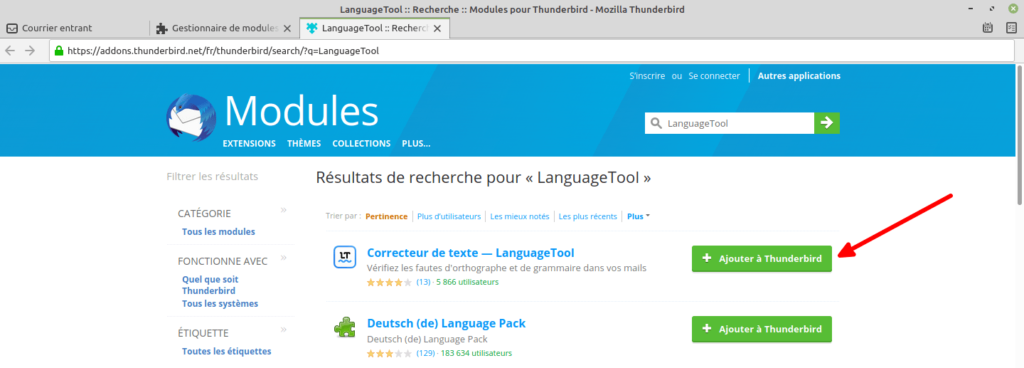Click the Résultats de recherche heading
1024x368 pixels.
tap(483, 177)
